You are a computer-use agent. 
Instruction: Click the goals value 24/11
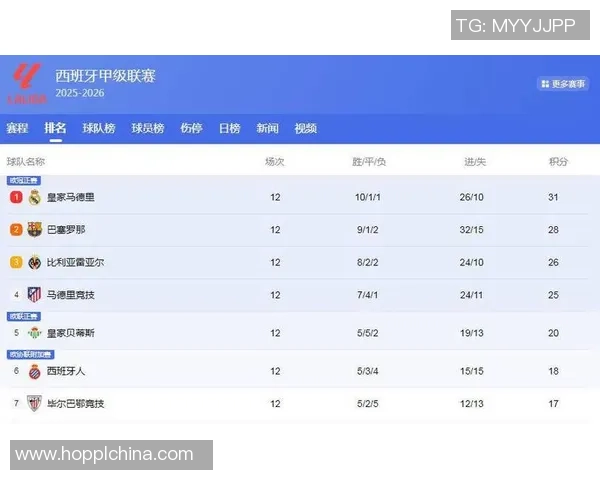click(471, 295)
